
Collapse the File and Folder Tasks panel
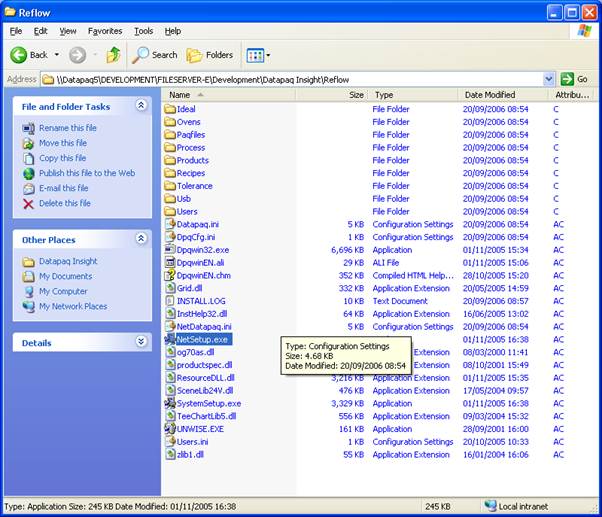[141, 105]
